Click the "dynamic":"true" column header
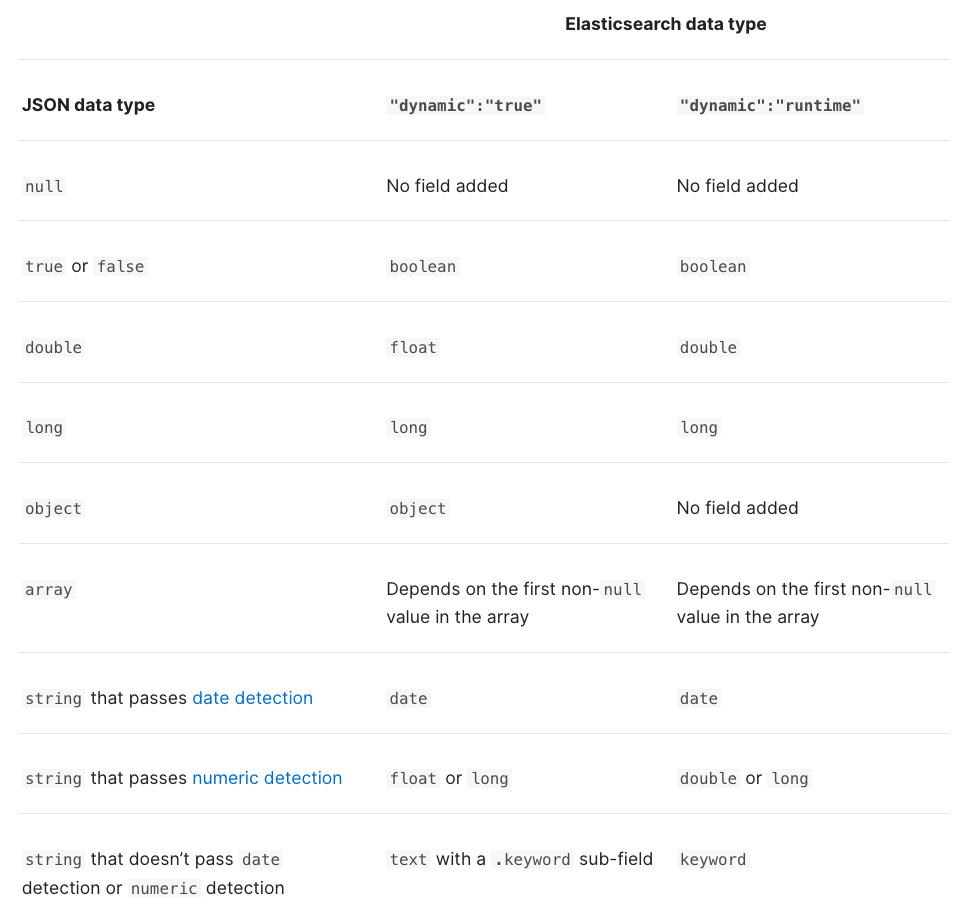The width and height of the screenshot is (966, 914). (x=465, y=105)
